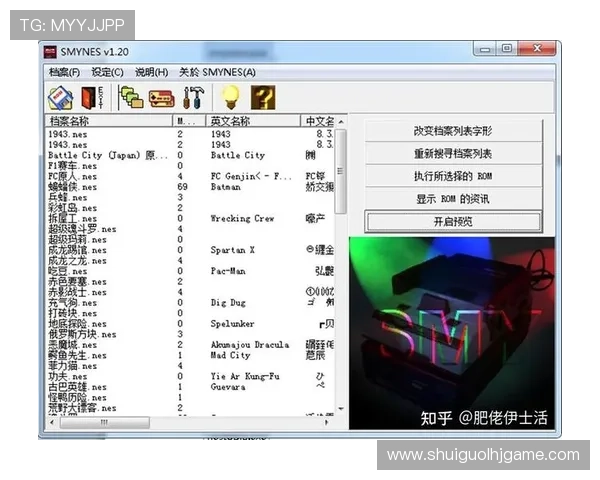
Task: Open the 设定(C) menu
Action: point(107,72)
